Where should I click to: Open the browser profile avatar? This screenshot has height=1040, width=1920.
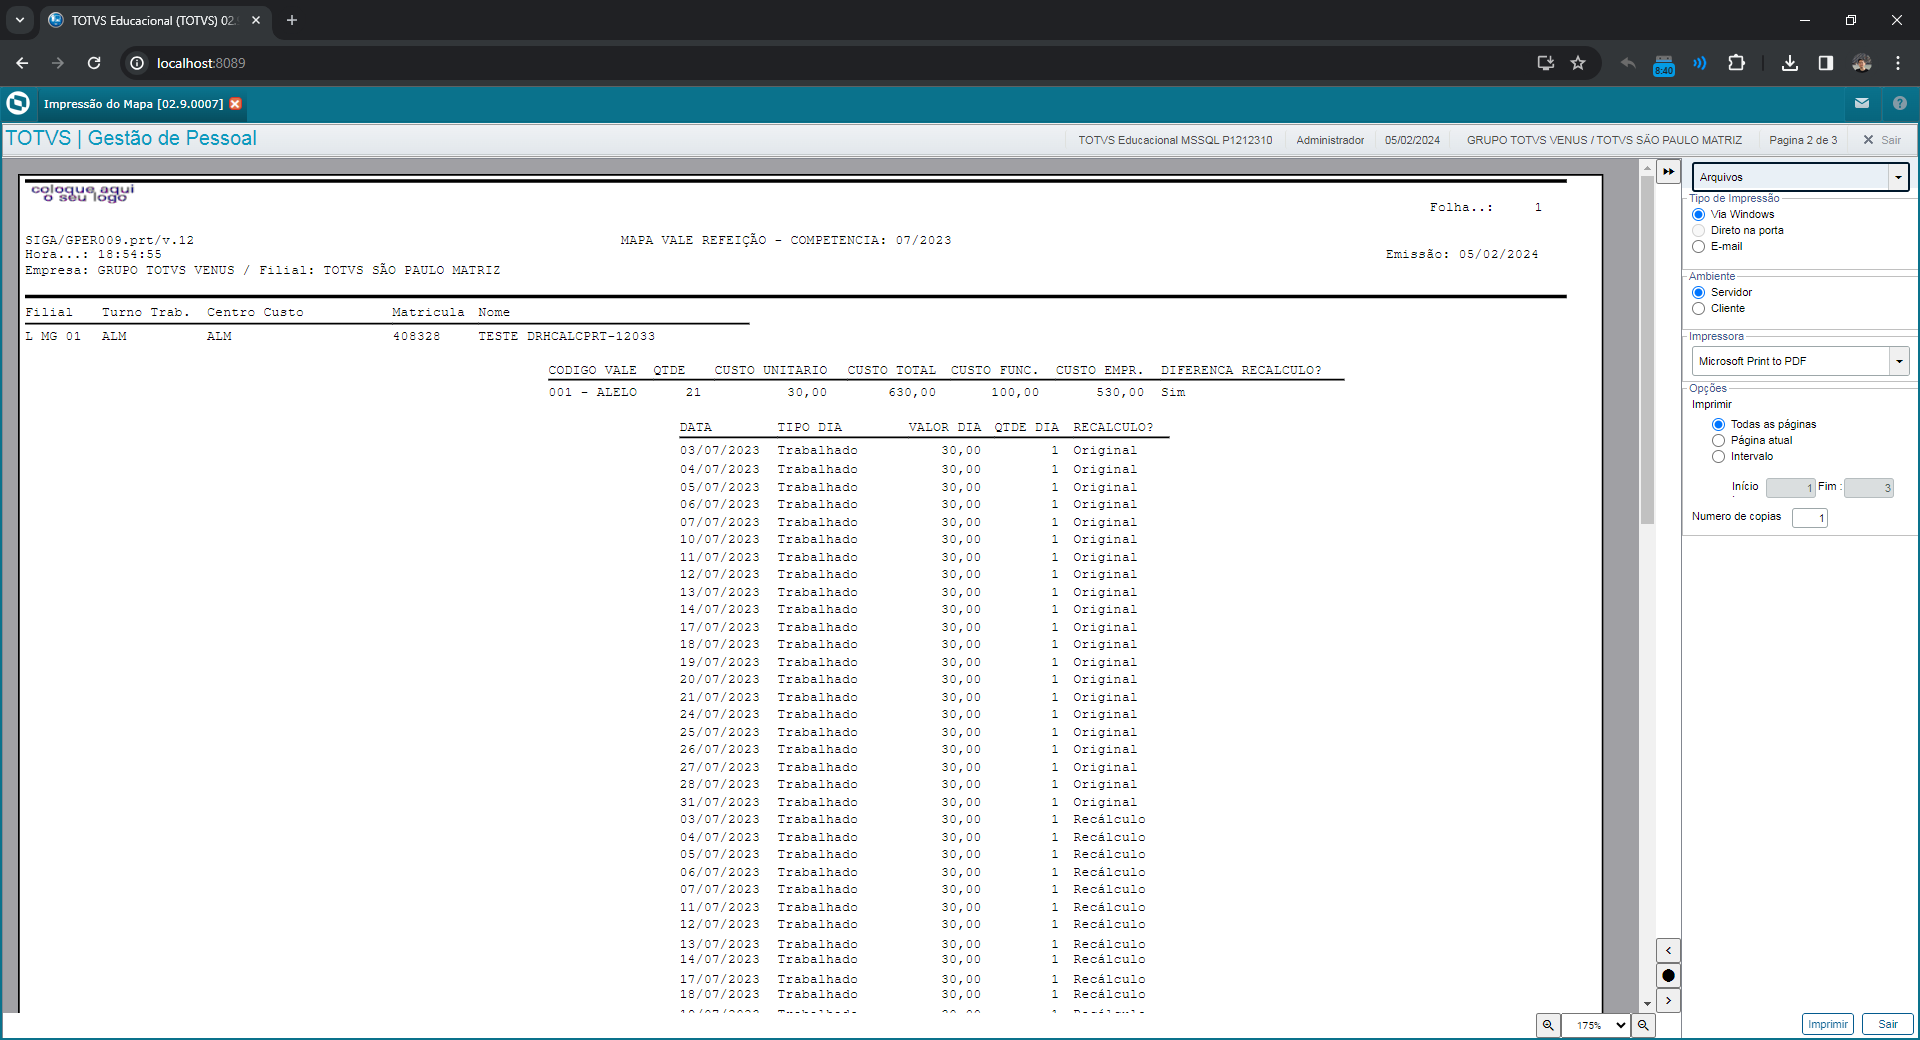pyautogui.click(x=1862, y=63)
